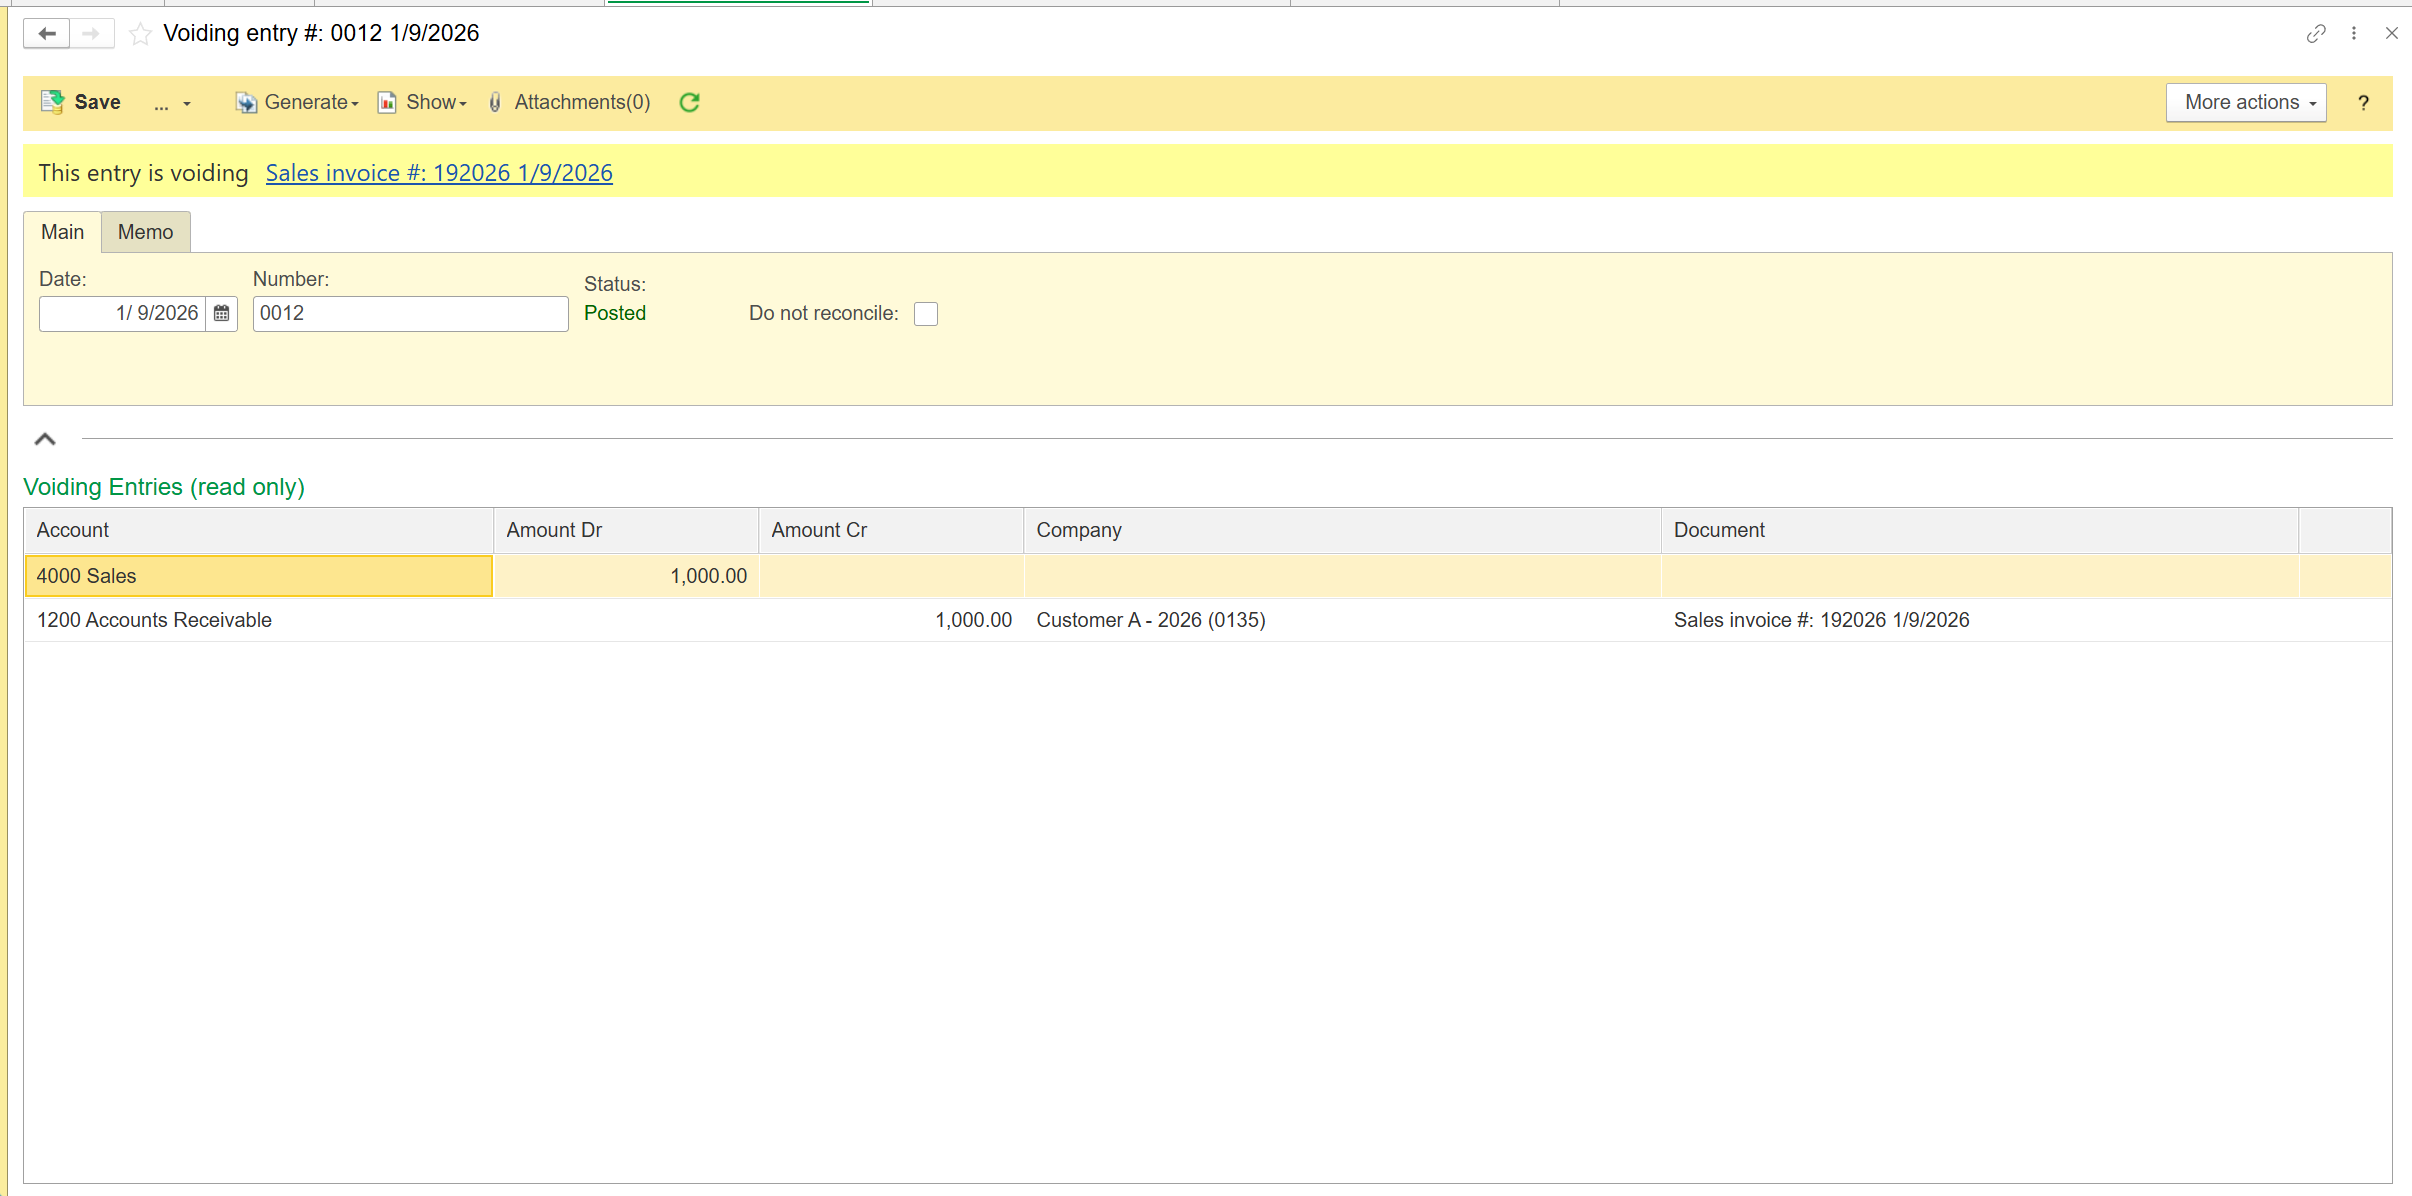Image resolution: width=2412 pixels, height=1196 pixels.
Task: Toggle Do not reconcile checkbox
Action: [x=926, y=314]
